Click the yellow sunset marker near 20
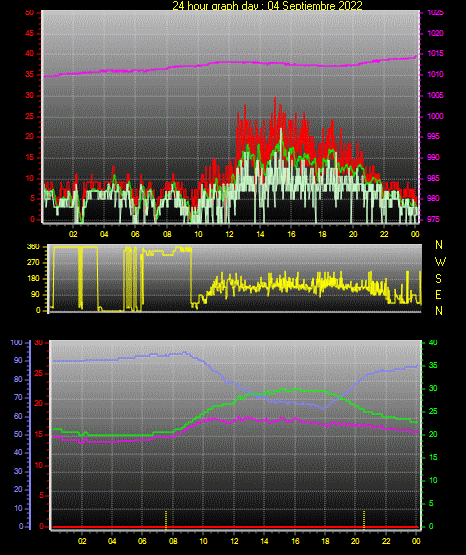Screen dimensions: 466x555 coord(364,520)
